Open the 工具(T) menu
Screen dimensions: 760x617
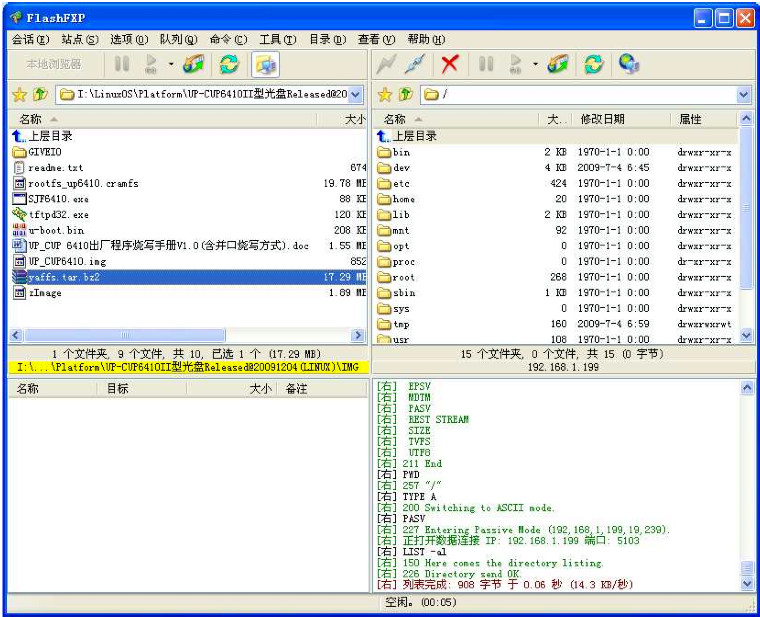point(278,40)
